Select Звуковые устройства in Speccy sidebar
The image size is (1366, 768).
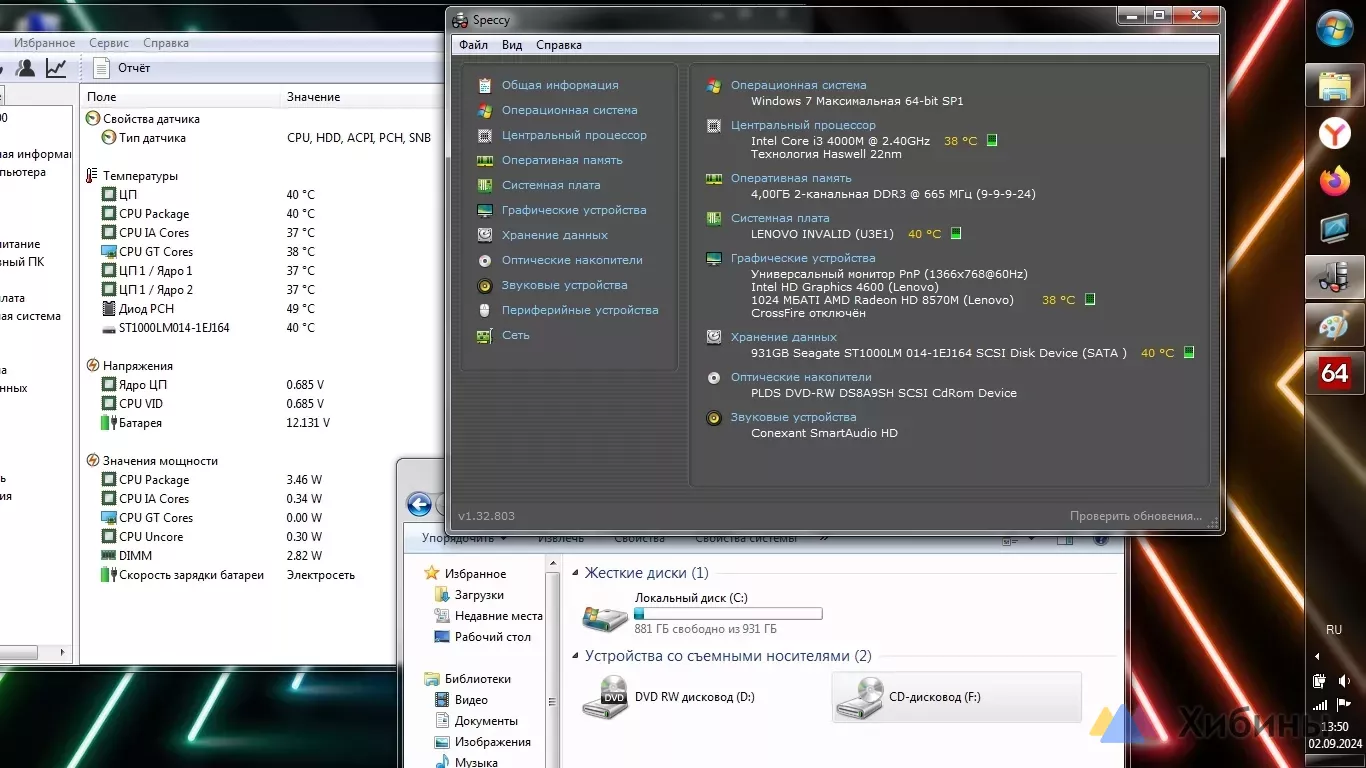pyautogui.click(x=565, y=285)
